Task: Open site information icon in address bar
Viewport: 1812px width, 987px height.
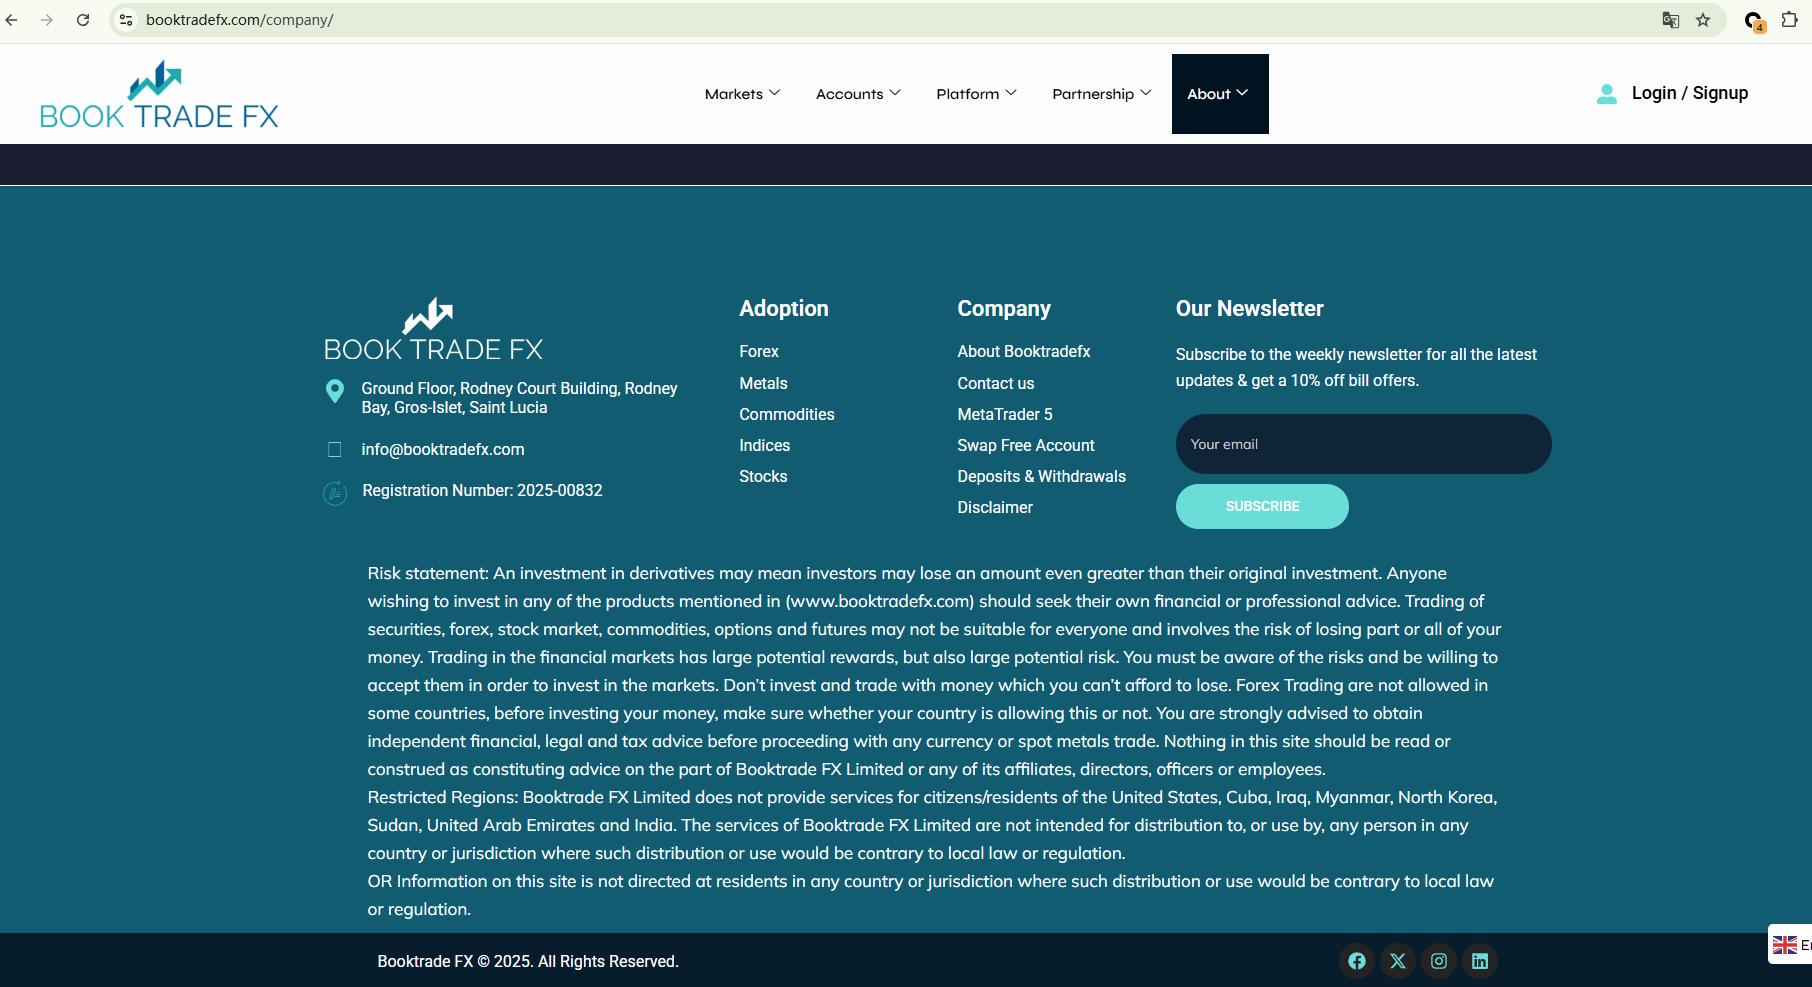Action: pos(126,20)
